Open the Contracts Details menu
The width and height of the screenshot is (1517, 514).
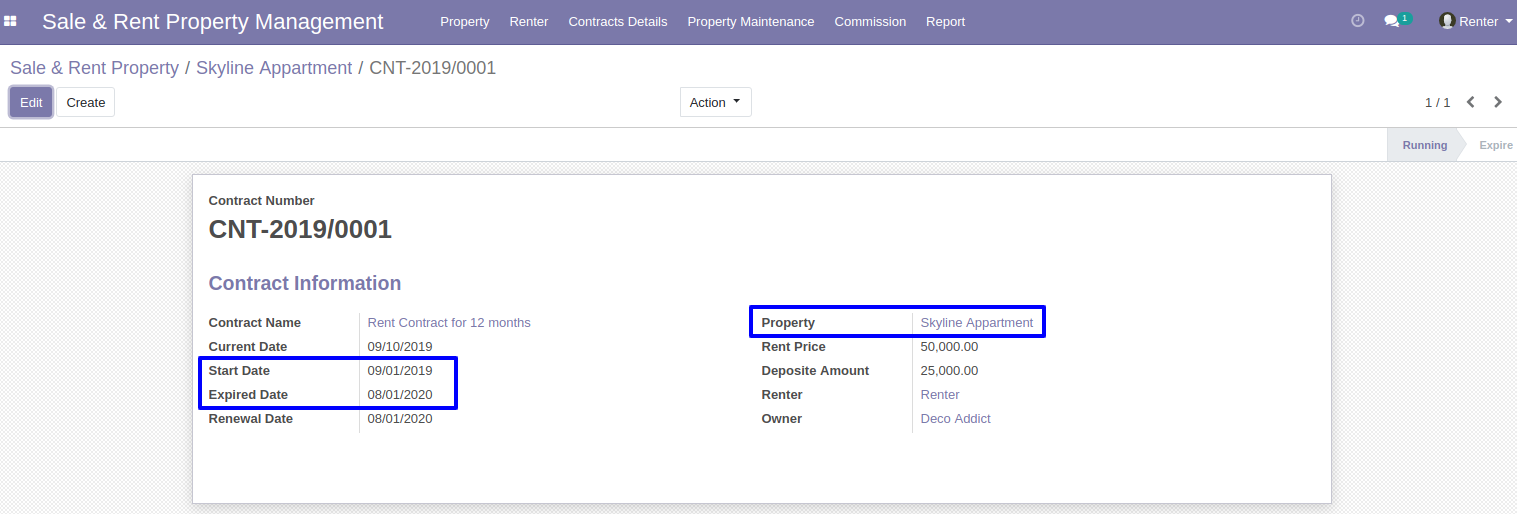click(618, 21)
